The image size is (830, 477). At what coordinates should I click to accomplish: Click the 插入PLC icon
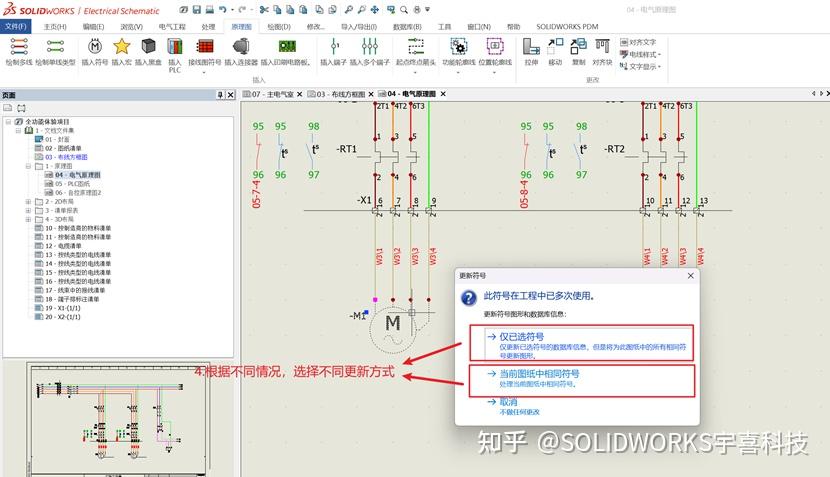click(175, 47)
